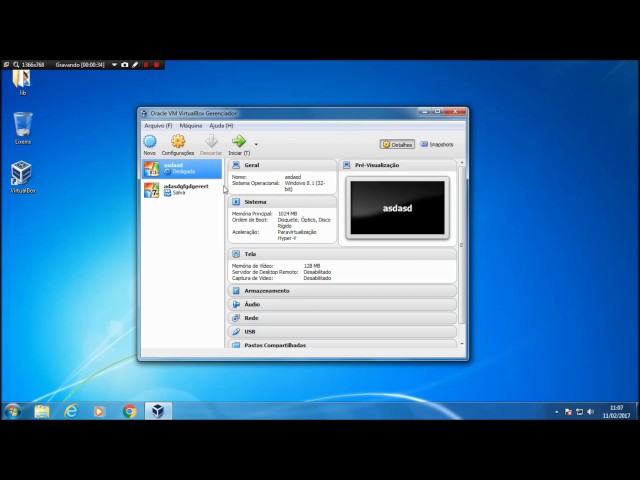Click the recorder magnifier icon
The image size is (640, 480).
[16, 64]
